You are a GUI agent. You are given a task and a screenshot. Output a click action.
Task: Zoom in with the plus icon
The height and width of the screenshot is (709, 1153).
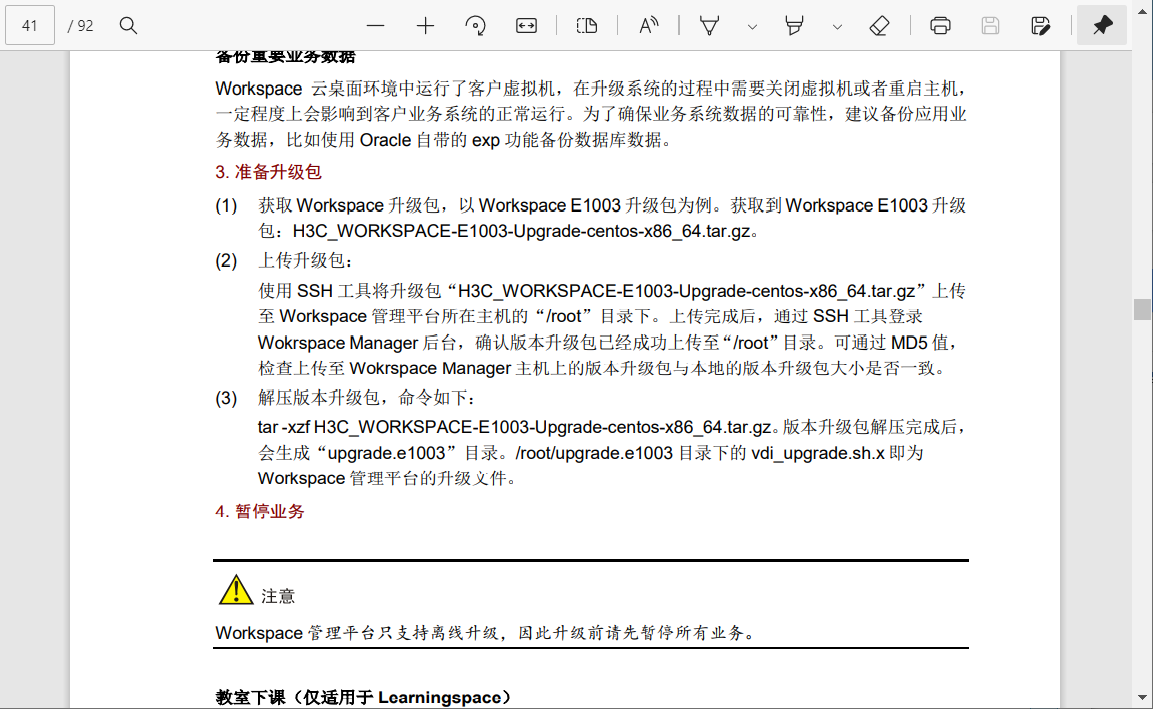(x=425, y=26)
